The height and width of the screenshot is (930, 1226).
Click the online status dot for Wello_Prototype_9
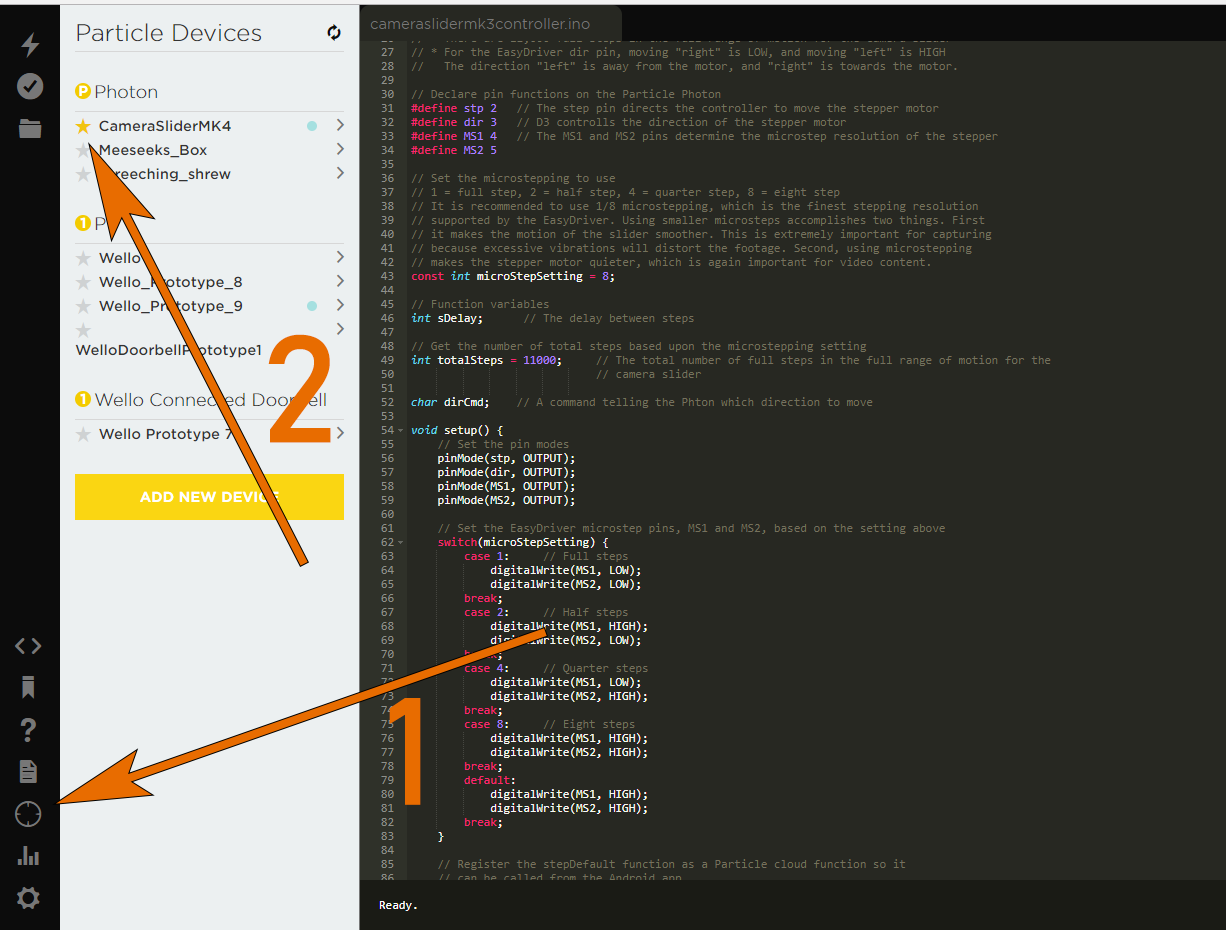[312, 306]
